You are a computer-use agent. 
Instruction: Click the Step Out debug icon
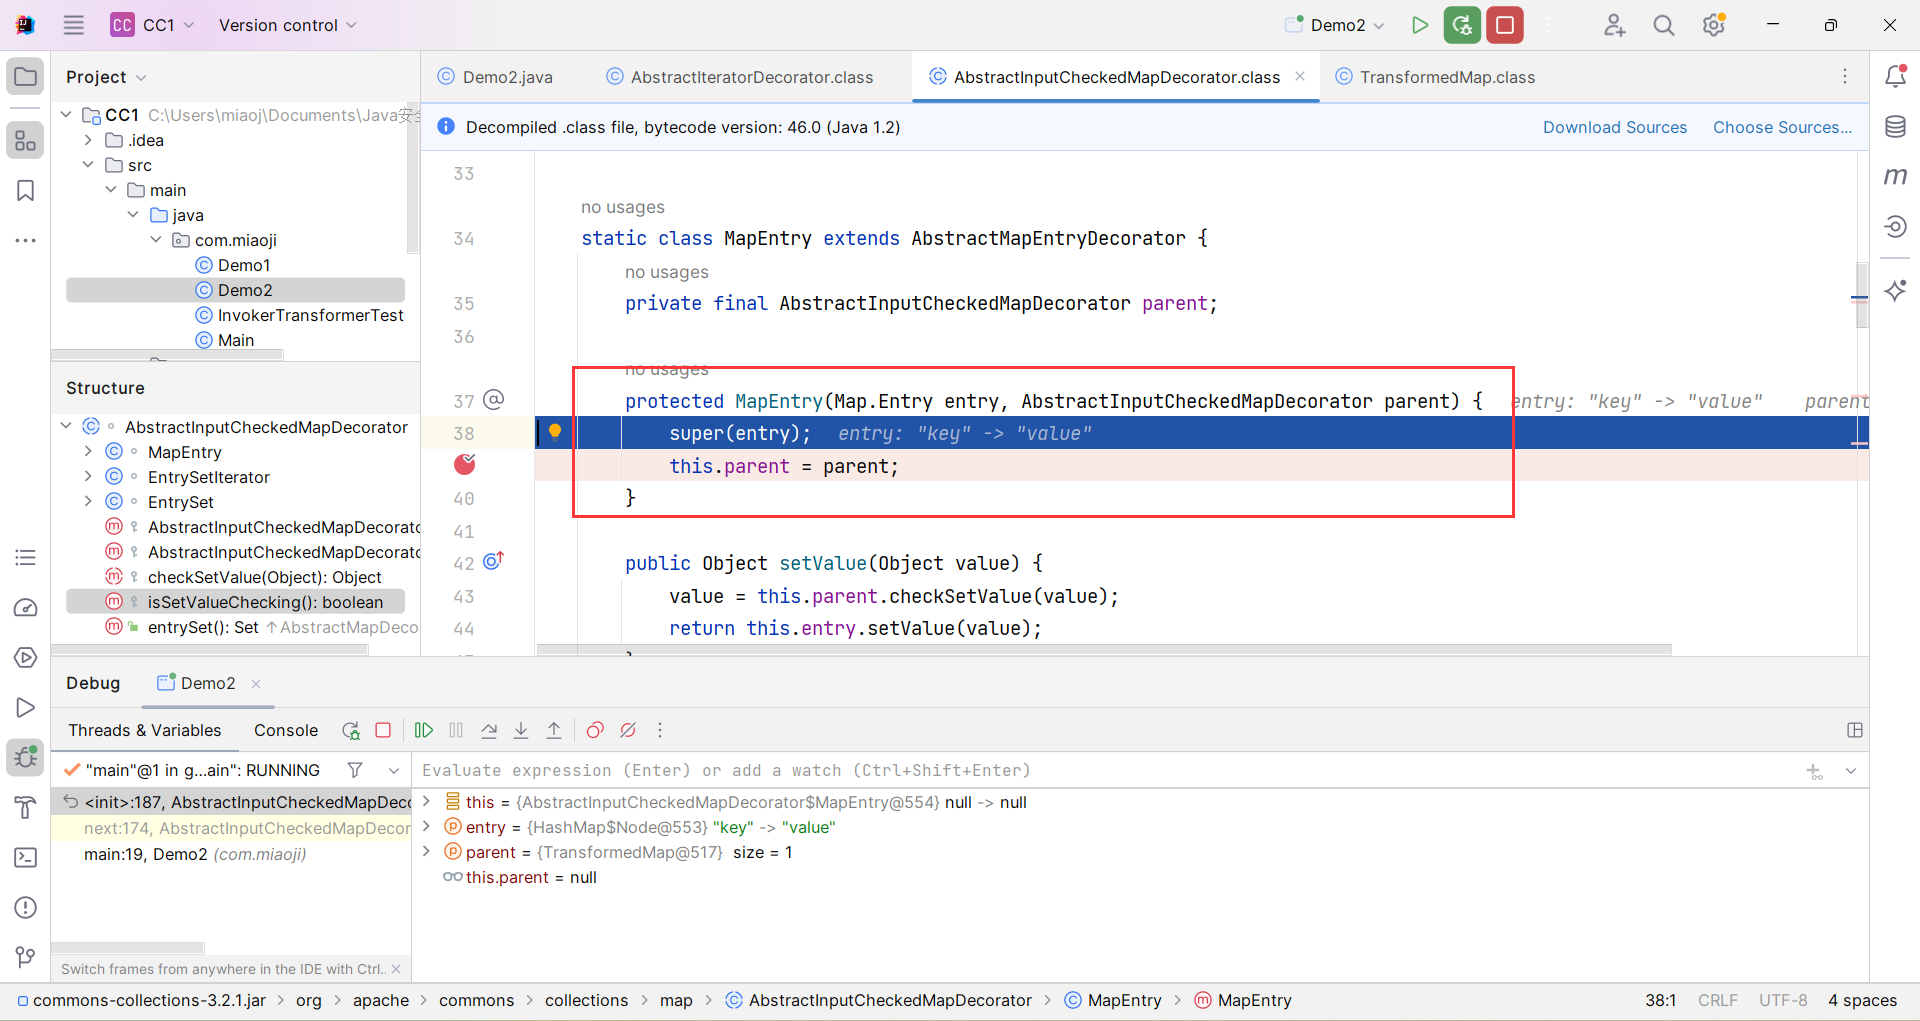click(x=554, y=731)
